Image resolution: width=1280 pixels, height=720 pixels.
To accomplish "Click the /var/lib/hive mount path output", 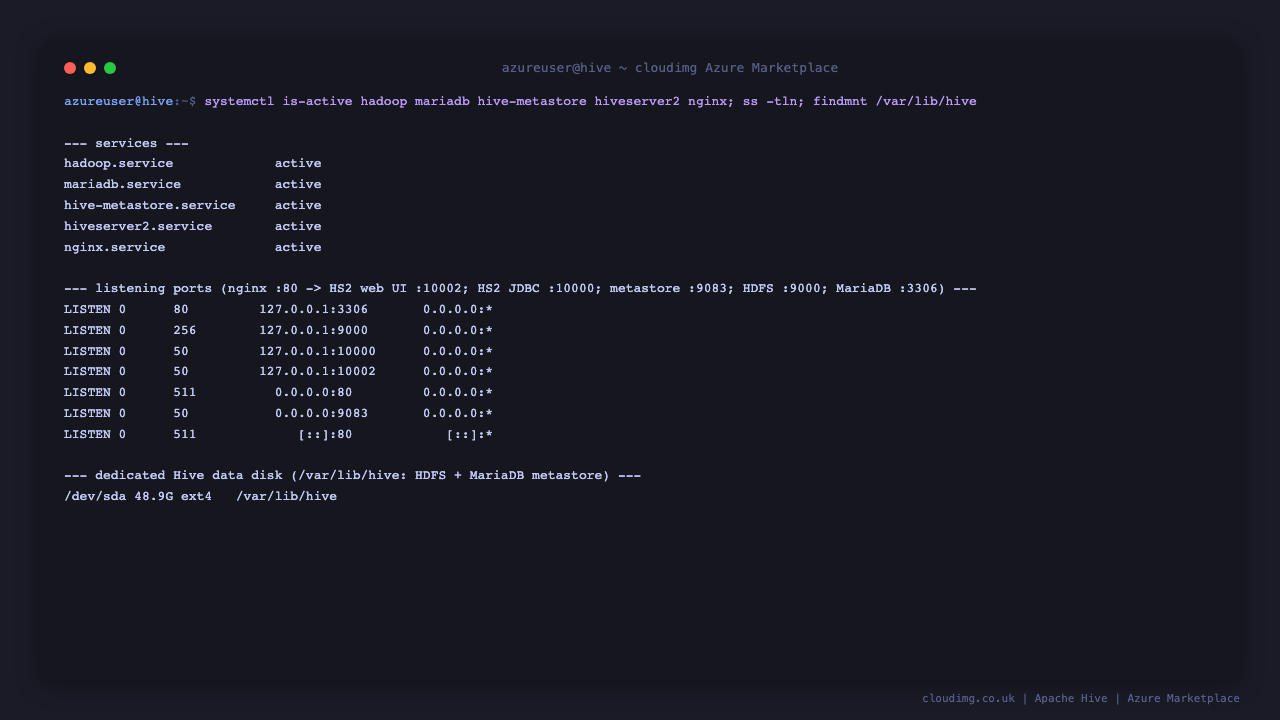I will point(287,496).
